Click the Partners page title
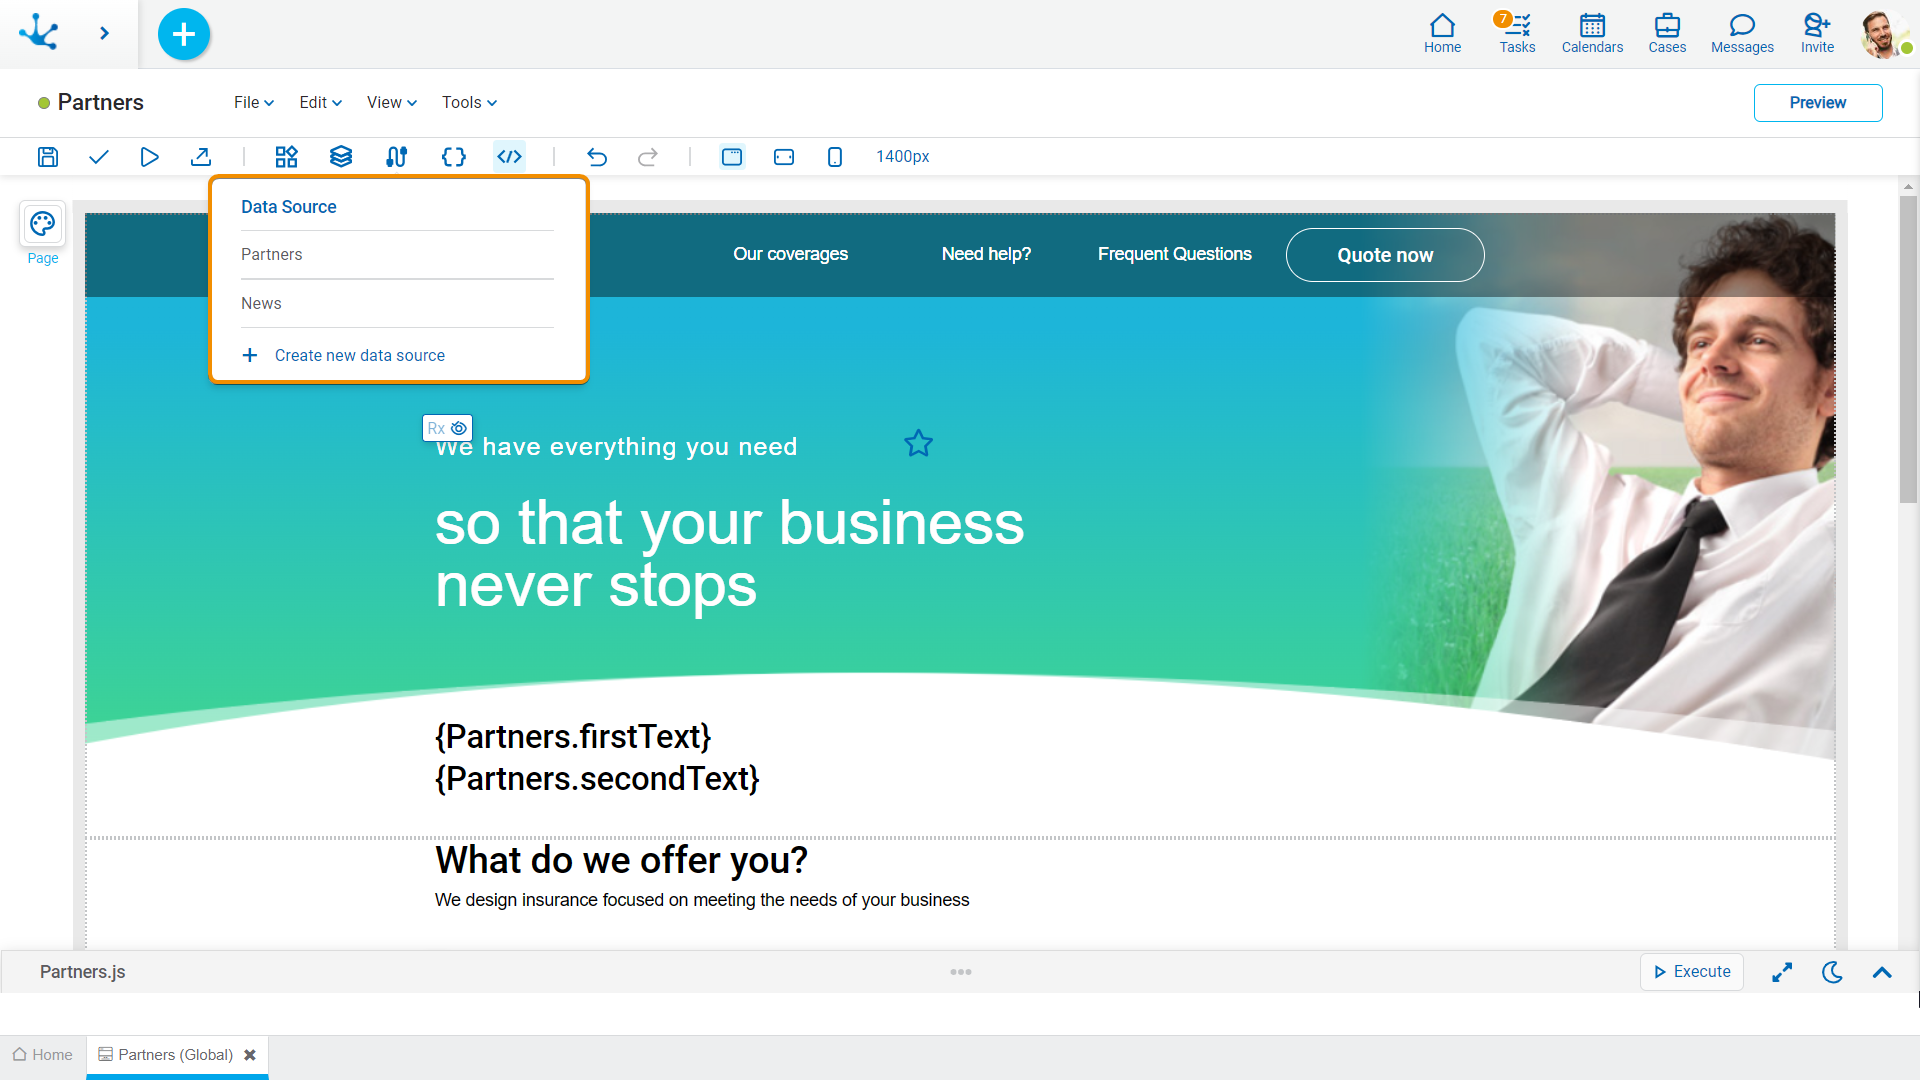 (x=100, y=102)
